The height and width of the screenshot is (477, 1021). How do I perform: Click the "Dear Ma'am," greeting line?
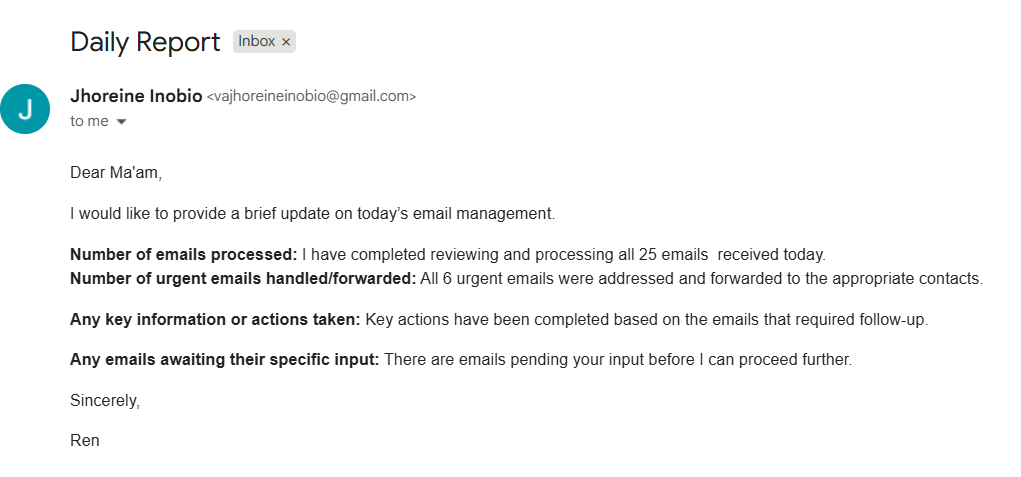115,173
